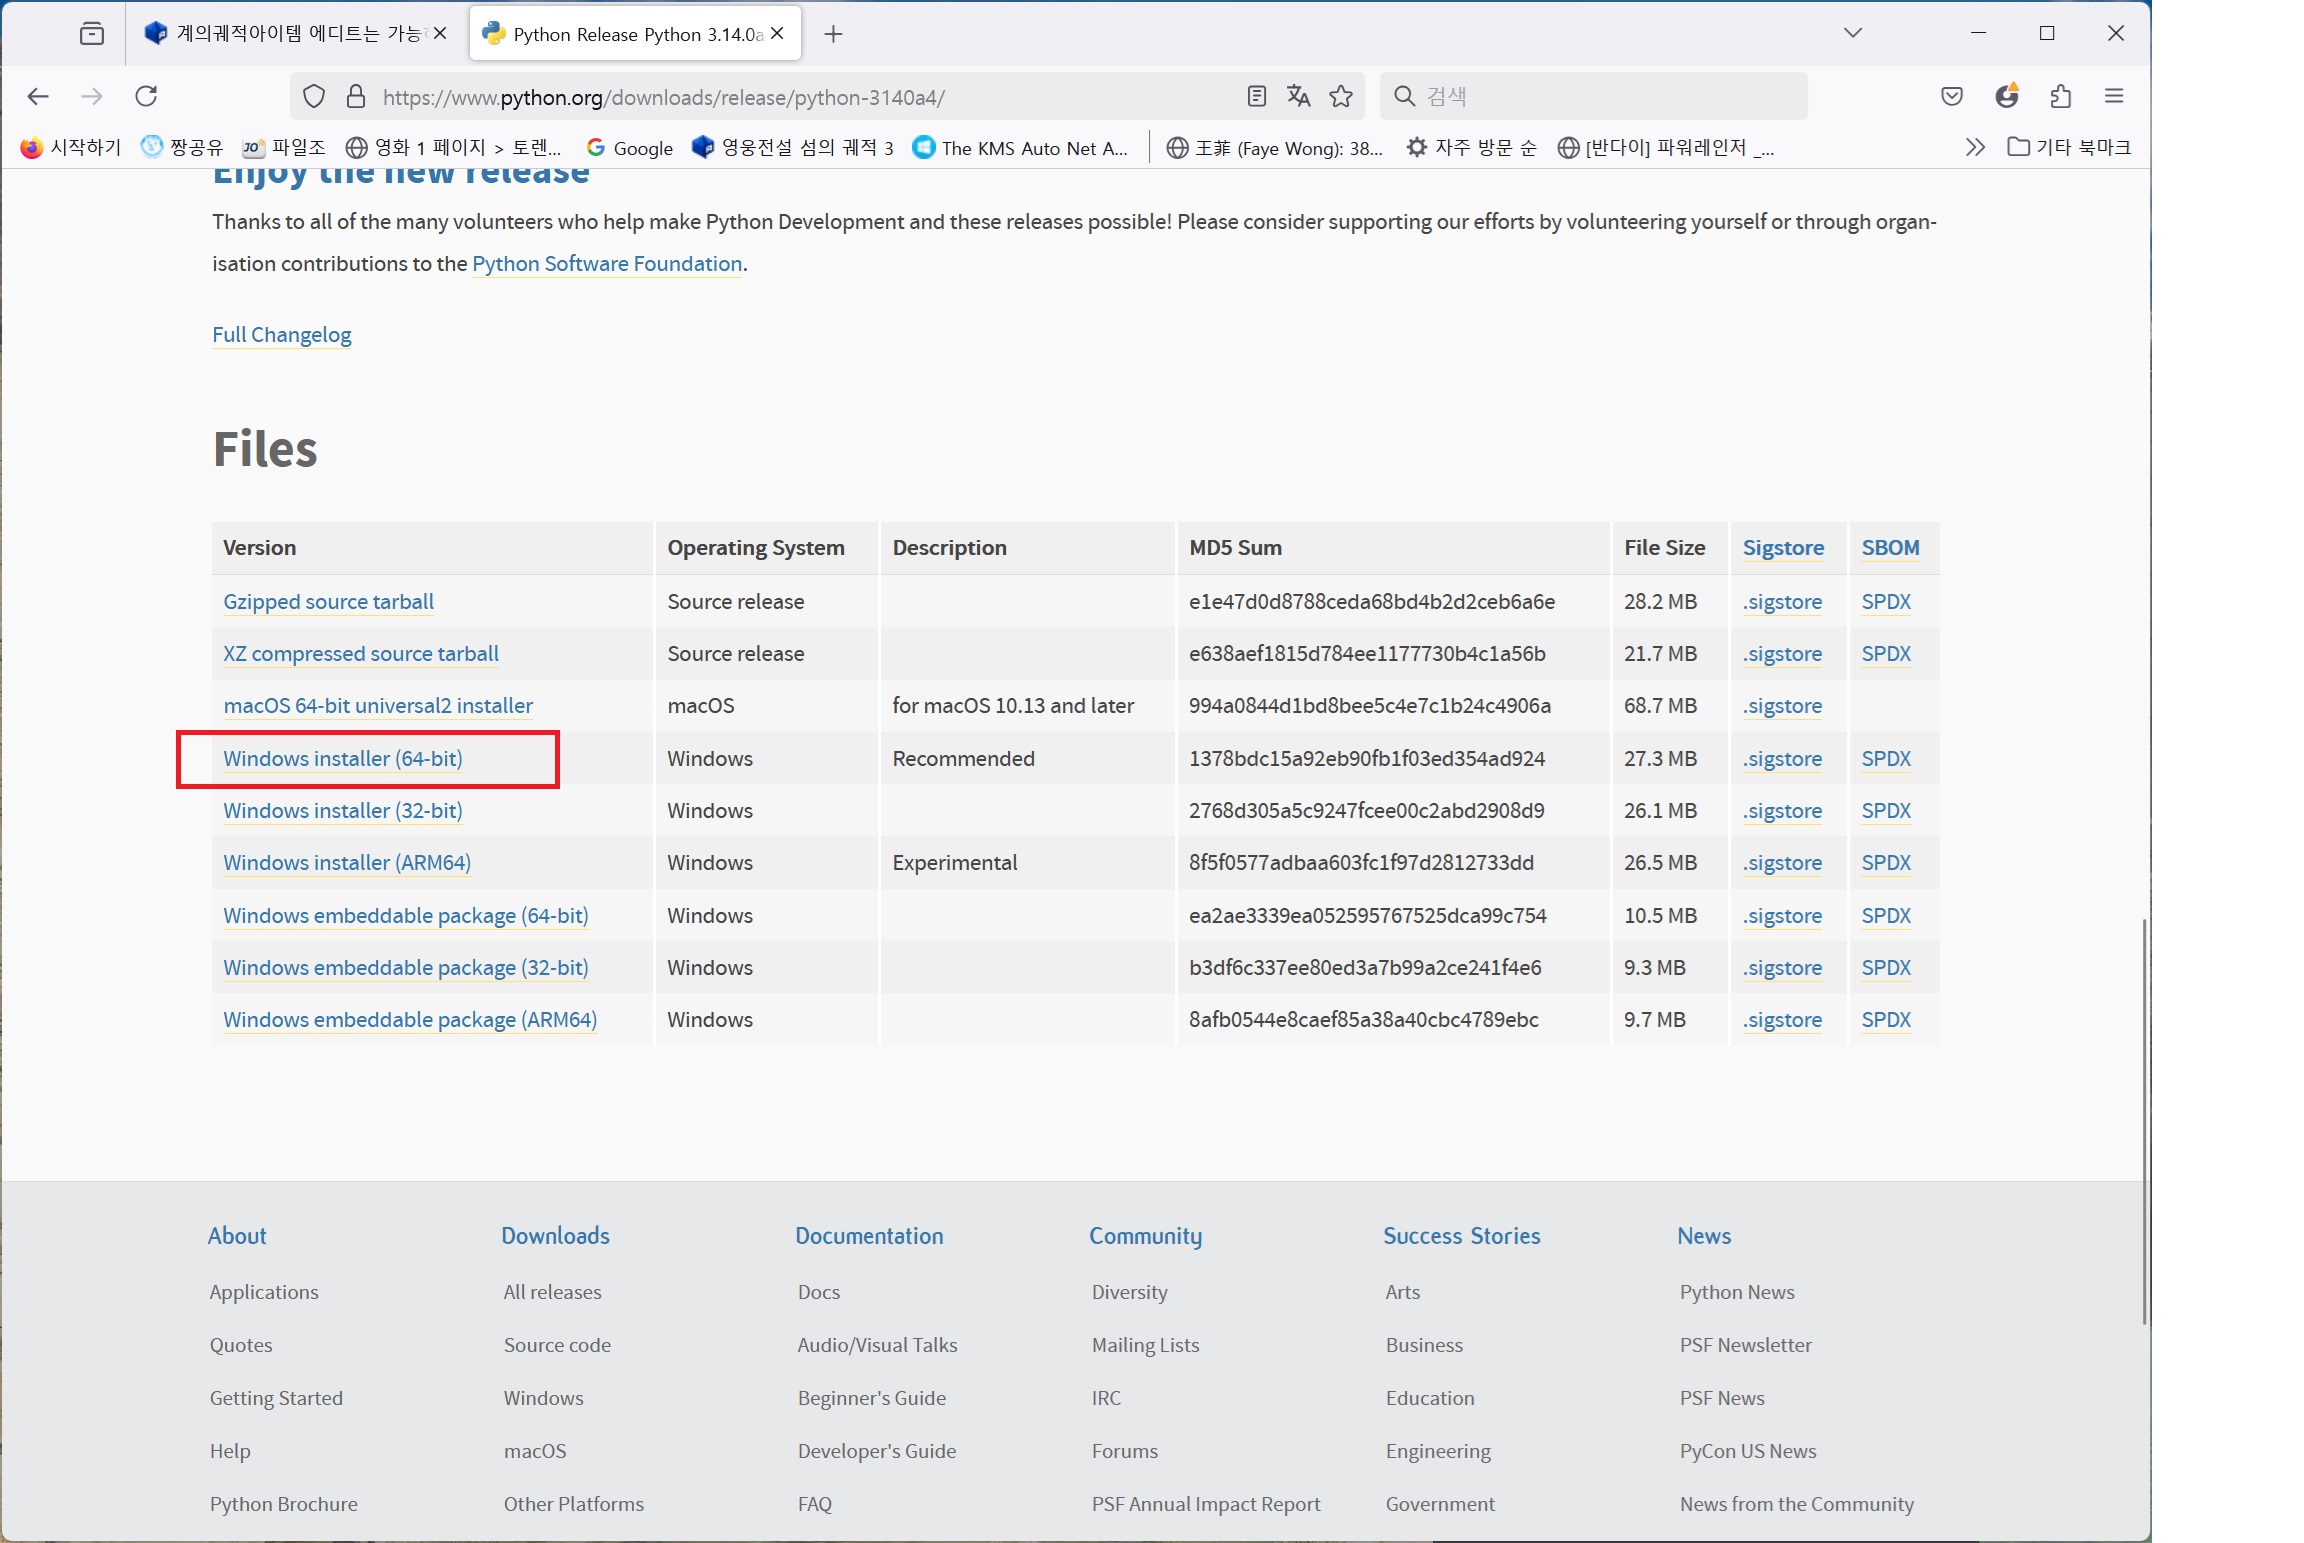The width and height of the screenshot is (2304, 1543).
Task: Click the translate page icon
Action: point(1298,96)
